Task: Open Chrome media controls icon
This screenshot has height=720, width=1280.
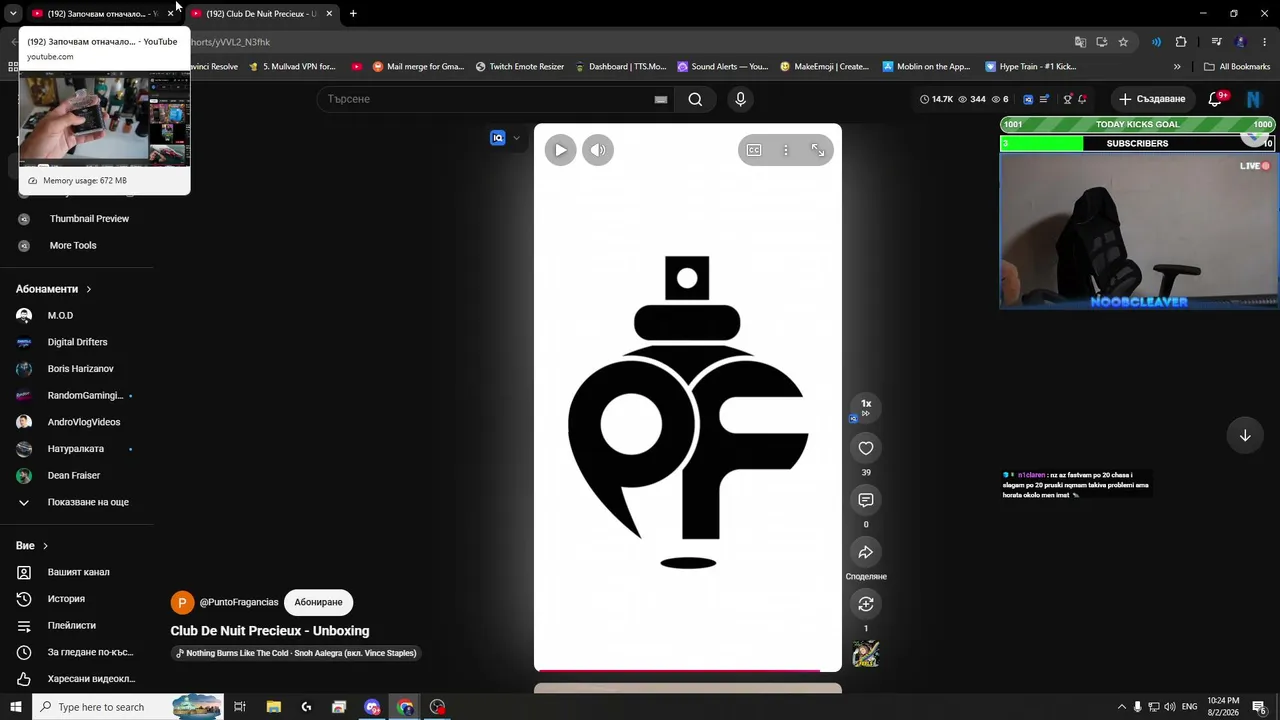Action: click(1216, 42)
